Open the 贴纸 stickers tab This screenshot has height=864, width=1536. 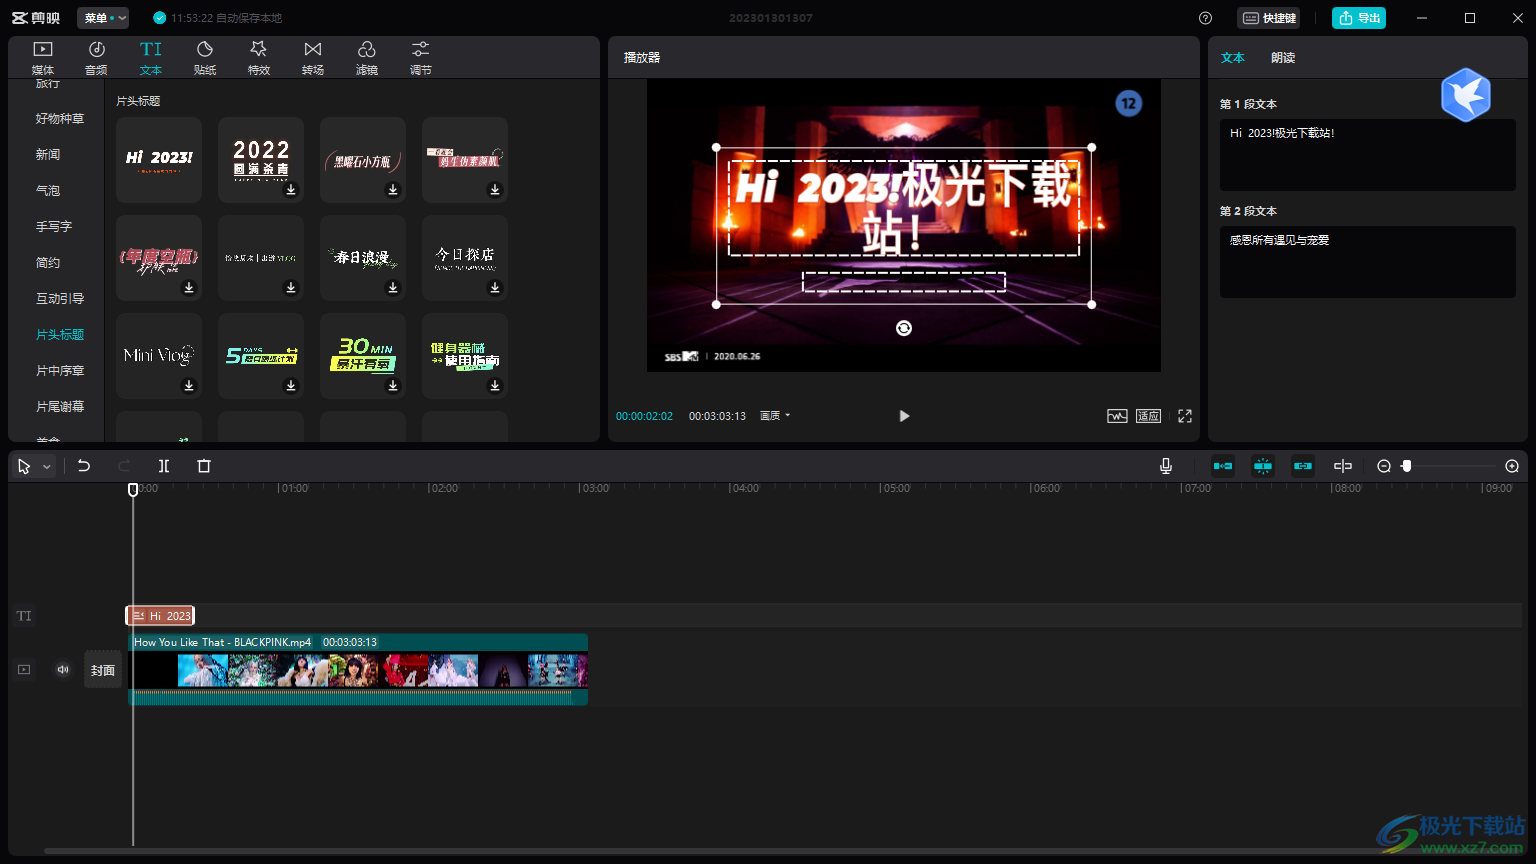(205, 58)
